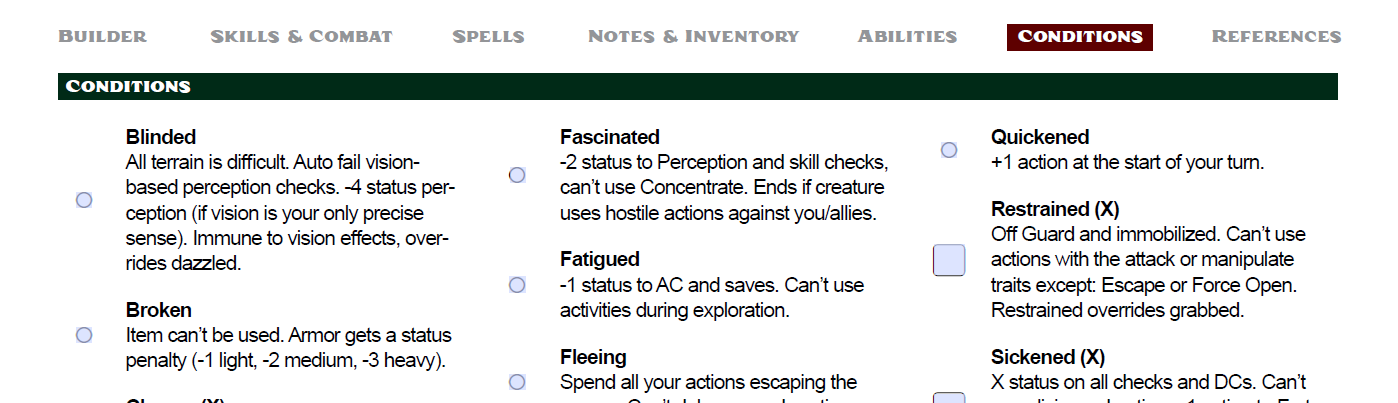Click the green Conditions section header
This screenshot has width=1398, height=403.
point(697,87)
